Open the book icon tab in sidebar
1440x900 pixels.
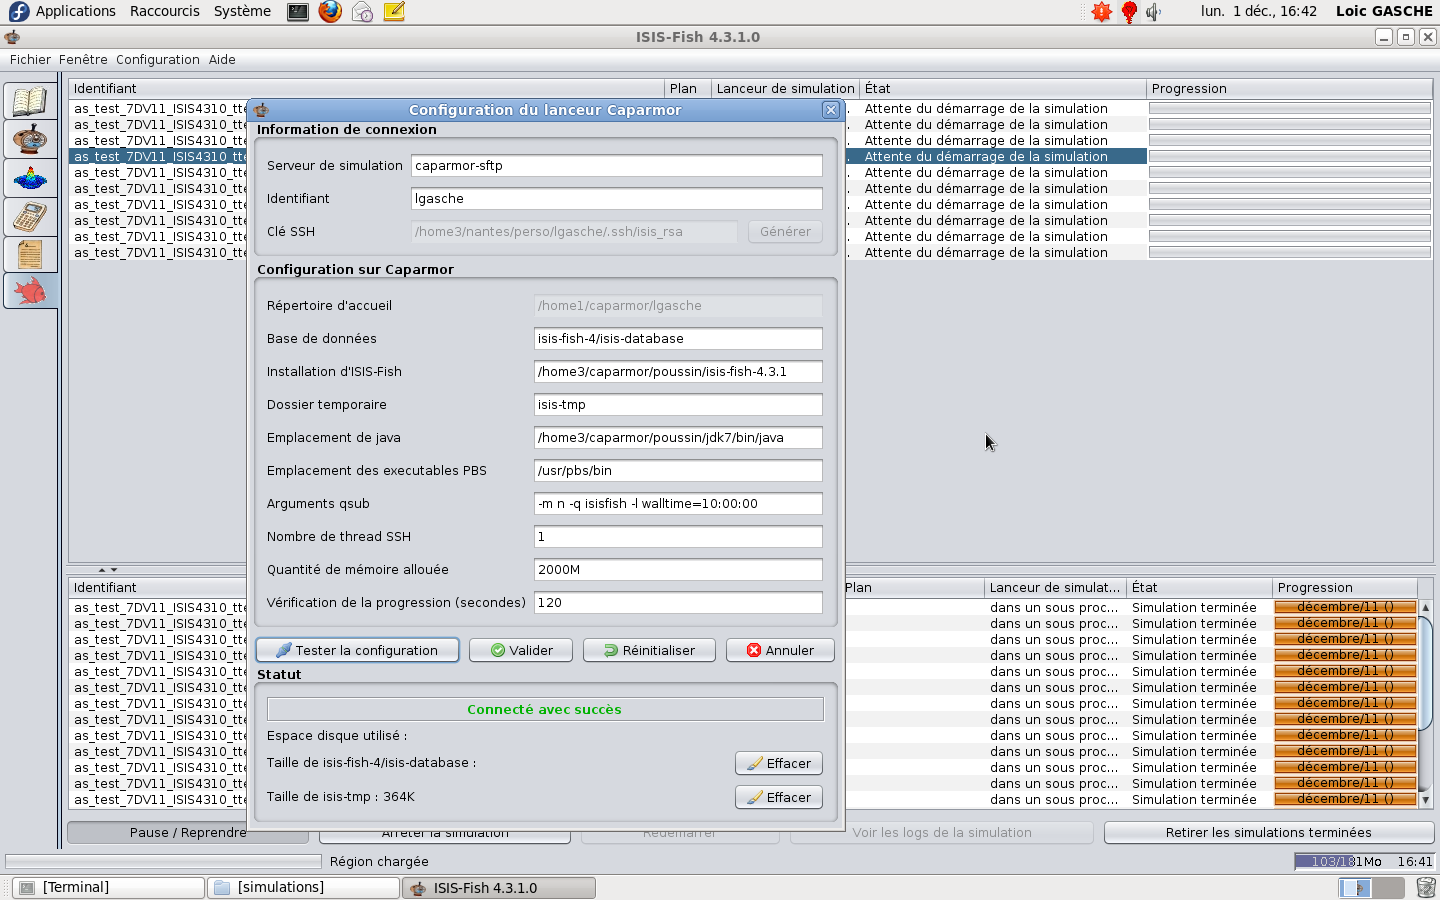click(30, 101)
